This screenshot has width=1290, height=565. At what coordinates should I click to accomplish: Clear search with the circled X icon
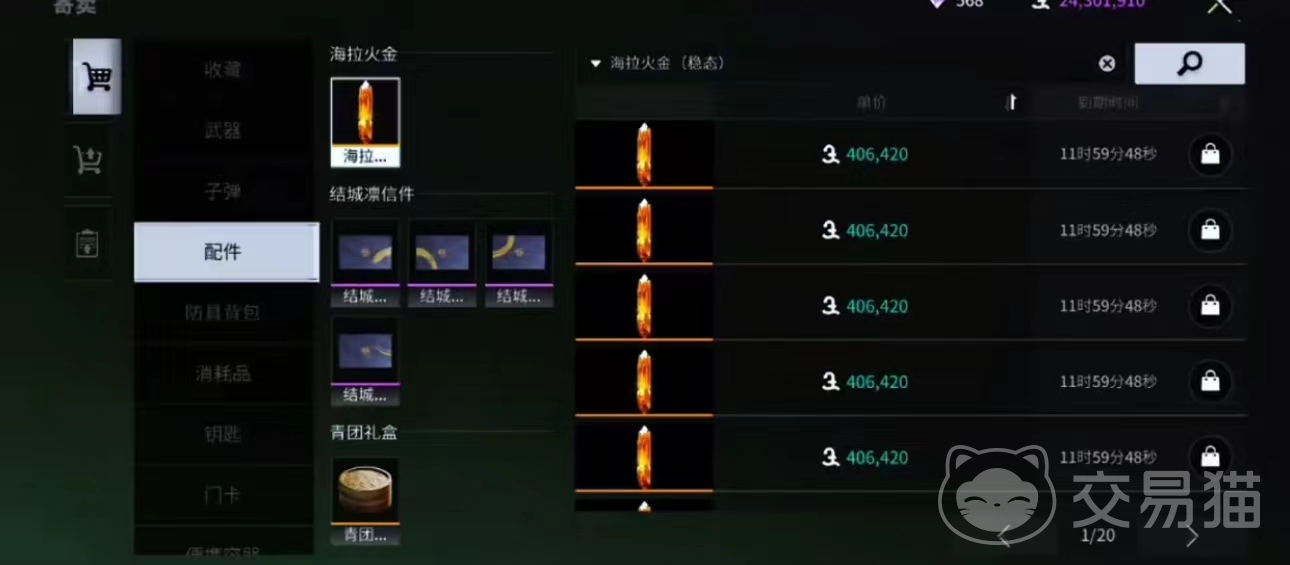click(x=1107, y=64)
